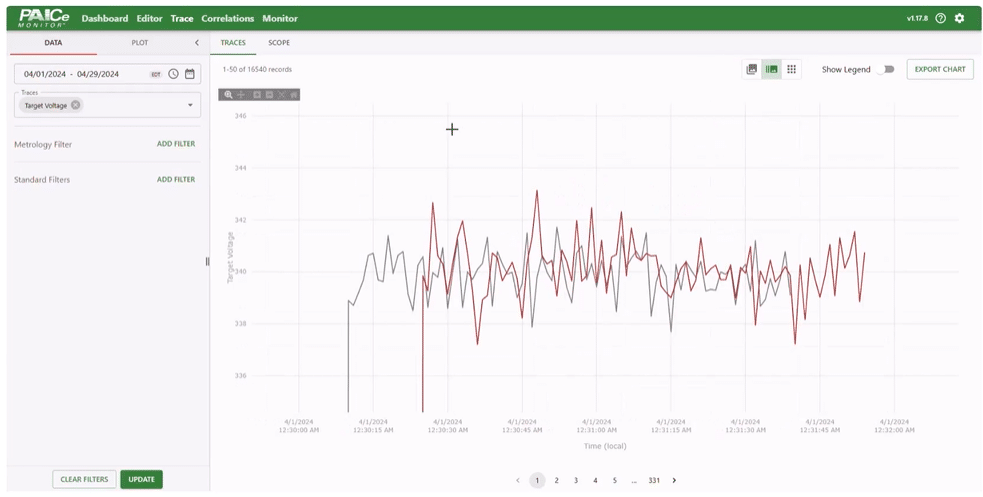Screen dimensions: 983x497
Task: Select the stacked images layout icon
Action: tap(752, 70)
